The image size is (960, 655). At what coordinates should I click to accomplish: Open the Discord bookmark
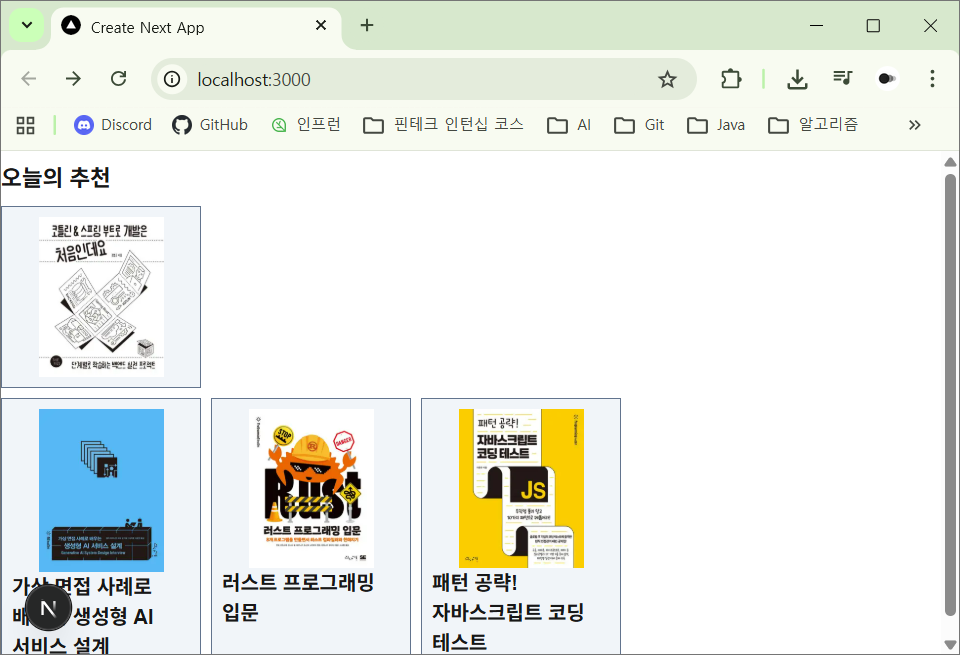[113, 125]
